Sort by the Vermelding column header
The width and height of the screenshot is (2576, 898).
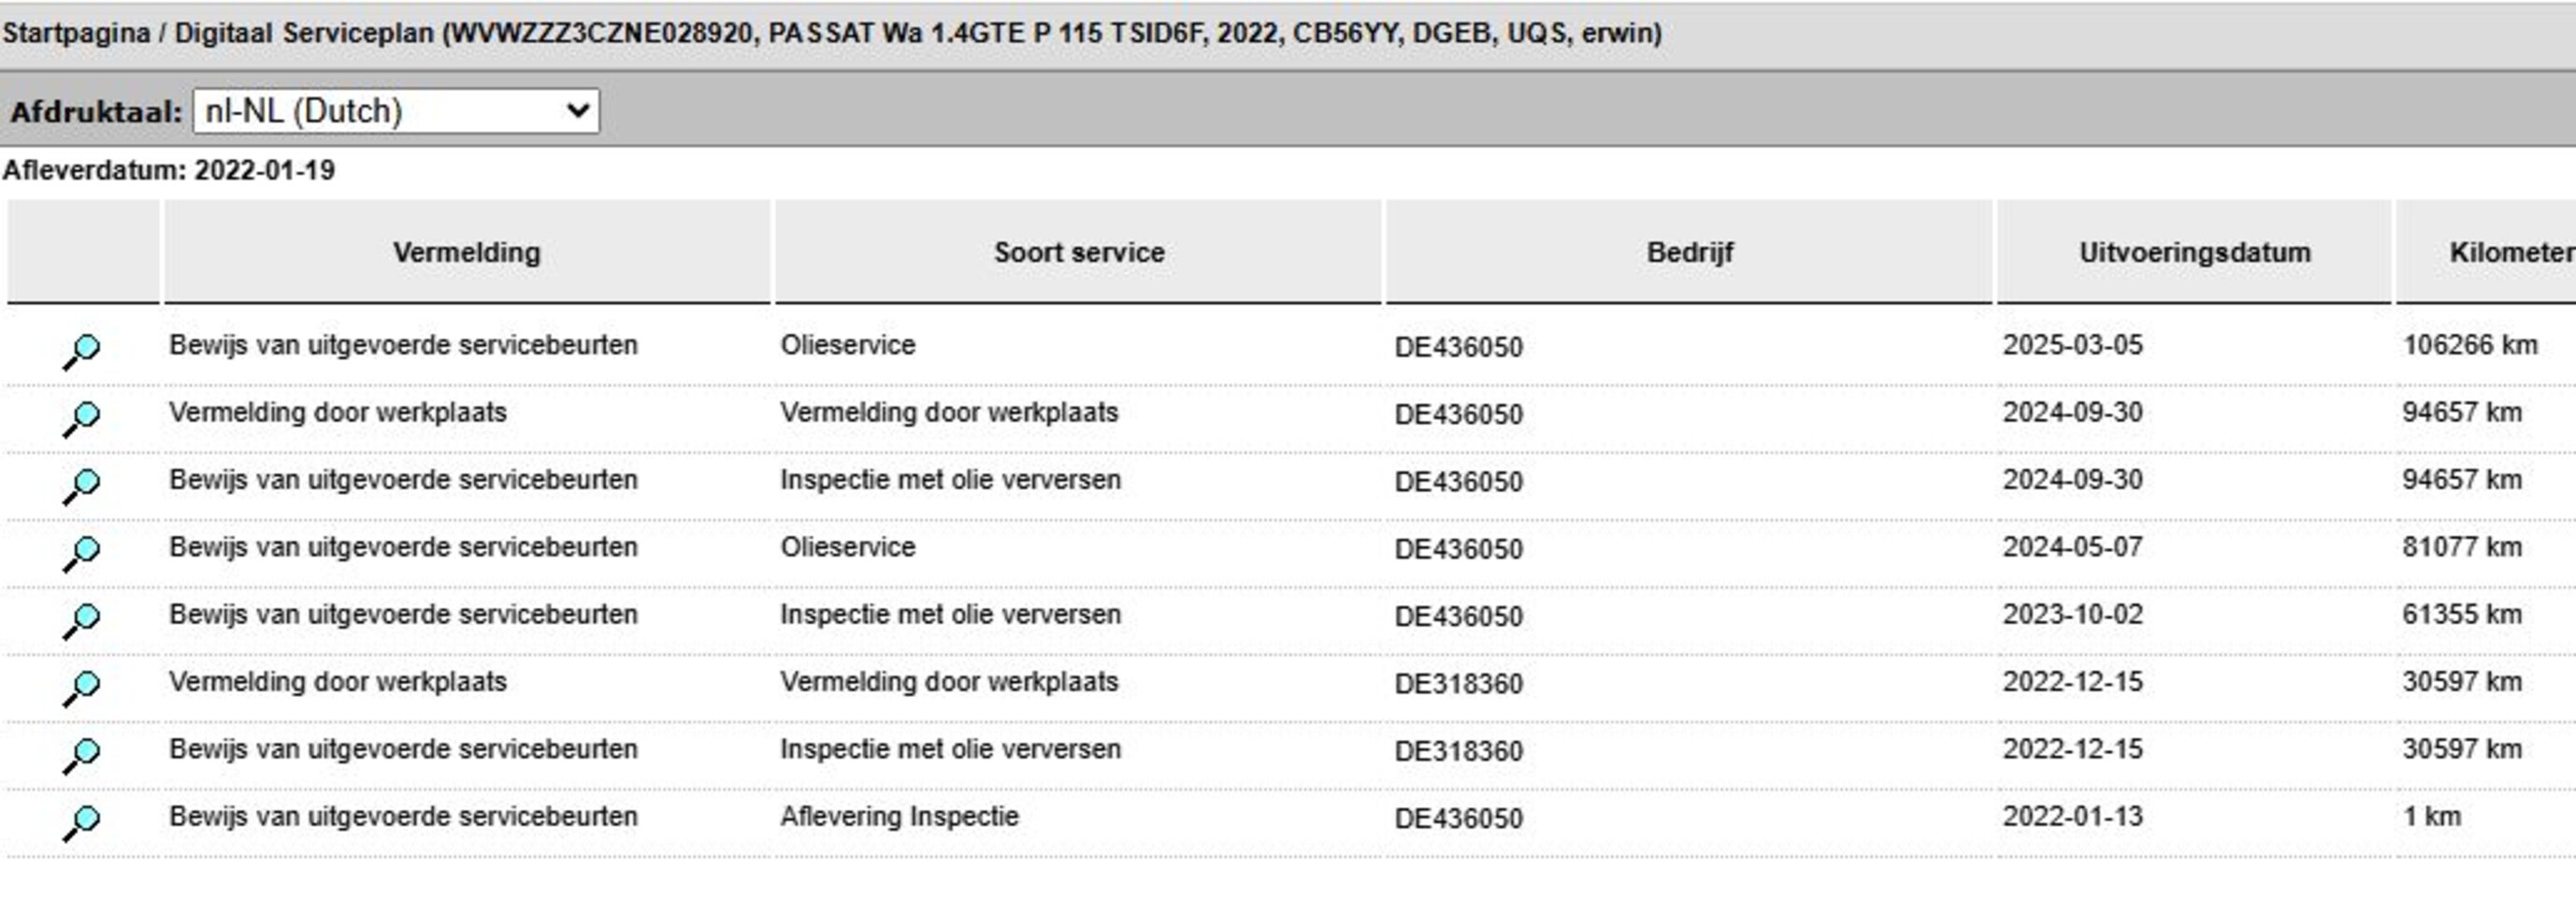pos(466,252)
